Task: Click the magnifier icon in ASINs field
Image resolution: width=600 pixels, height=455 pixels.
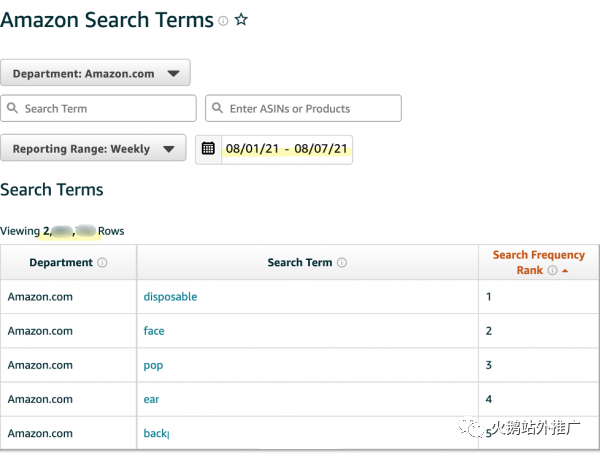Action: tap(217, 108)
